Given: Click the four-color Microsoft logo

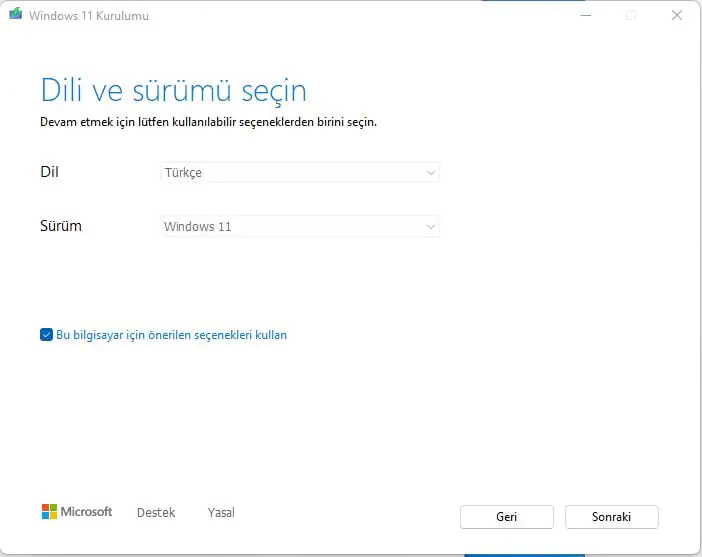Looking at the screenshot, I should tap(50, 512).
